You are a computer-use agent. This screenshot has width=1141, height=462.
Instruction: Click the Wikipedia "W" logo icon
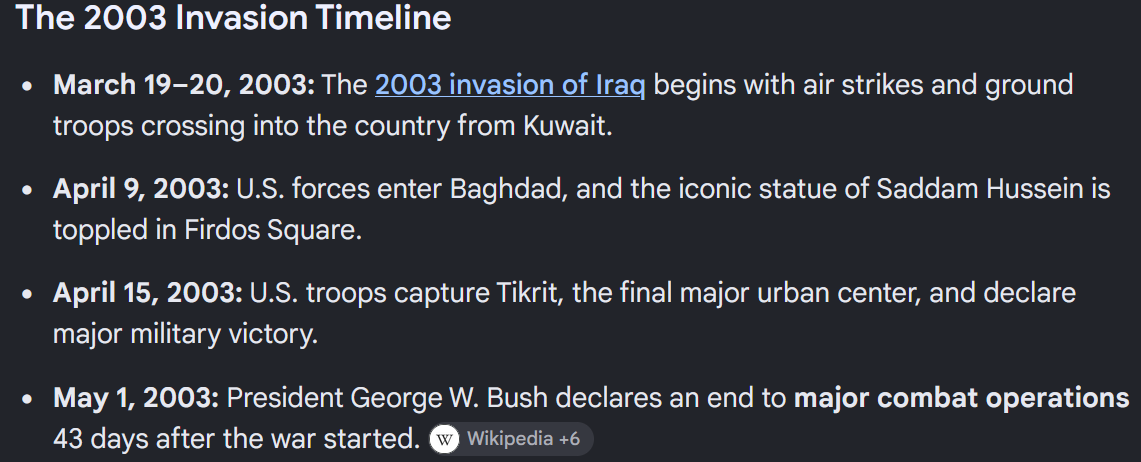click(x=444, y=439)
